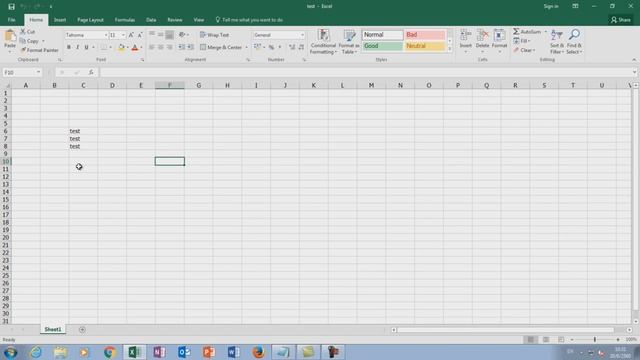The height and width of the screenshot is (360, 640).
Task: Apply the Neutral cell style
Action: click(x=424, y=46)
